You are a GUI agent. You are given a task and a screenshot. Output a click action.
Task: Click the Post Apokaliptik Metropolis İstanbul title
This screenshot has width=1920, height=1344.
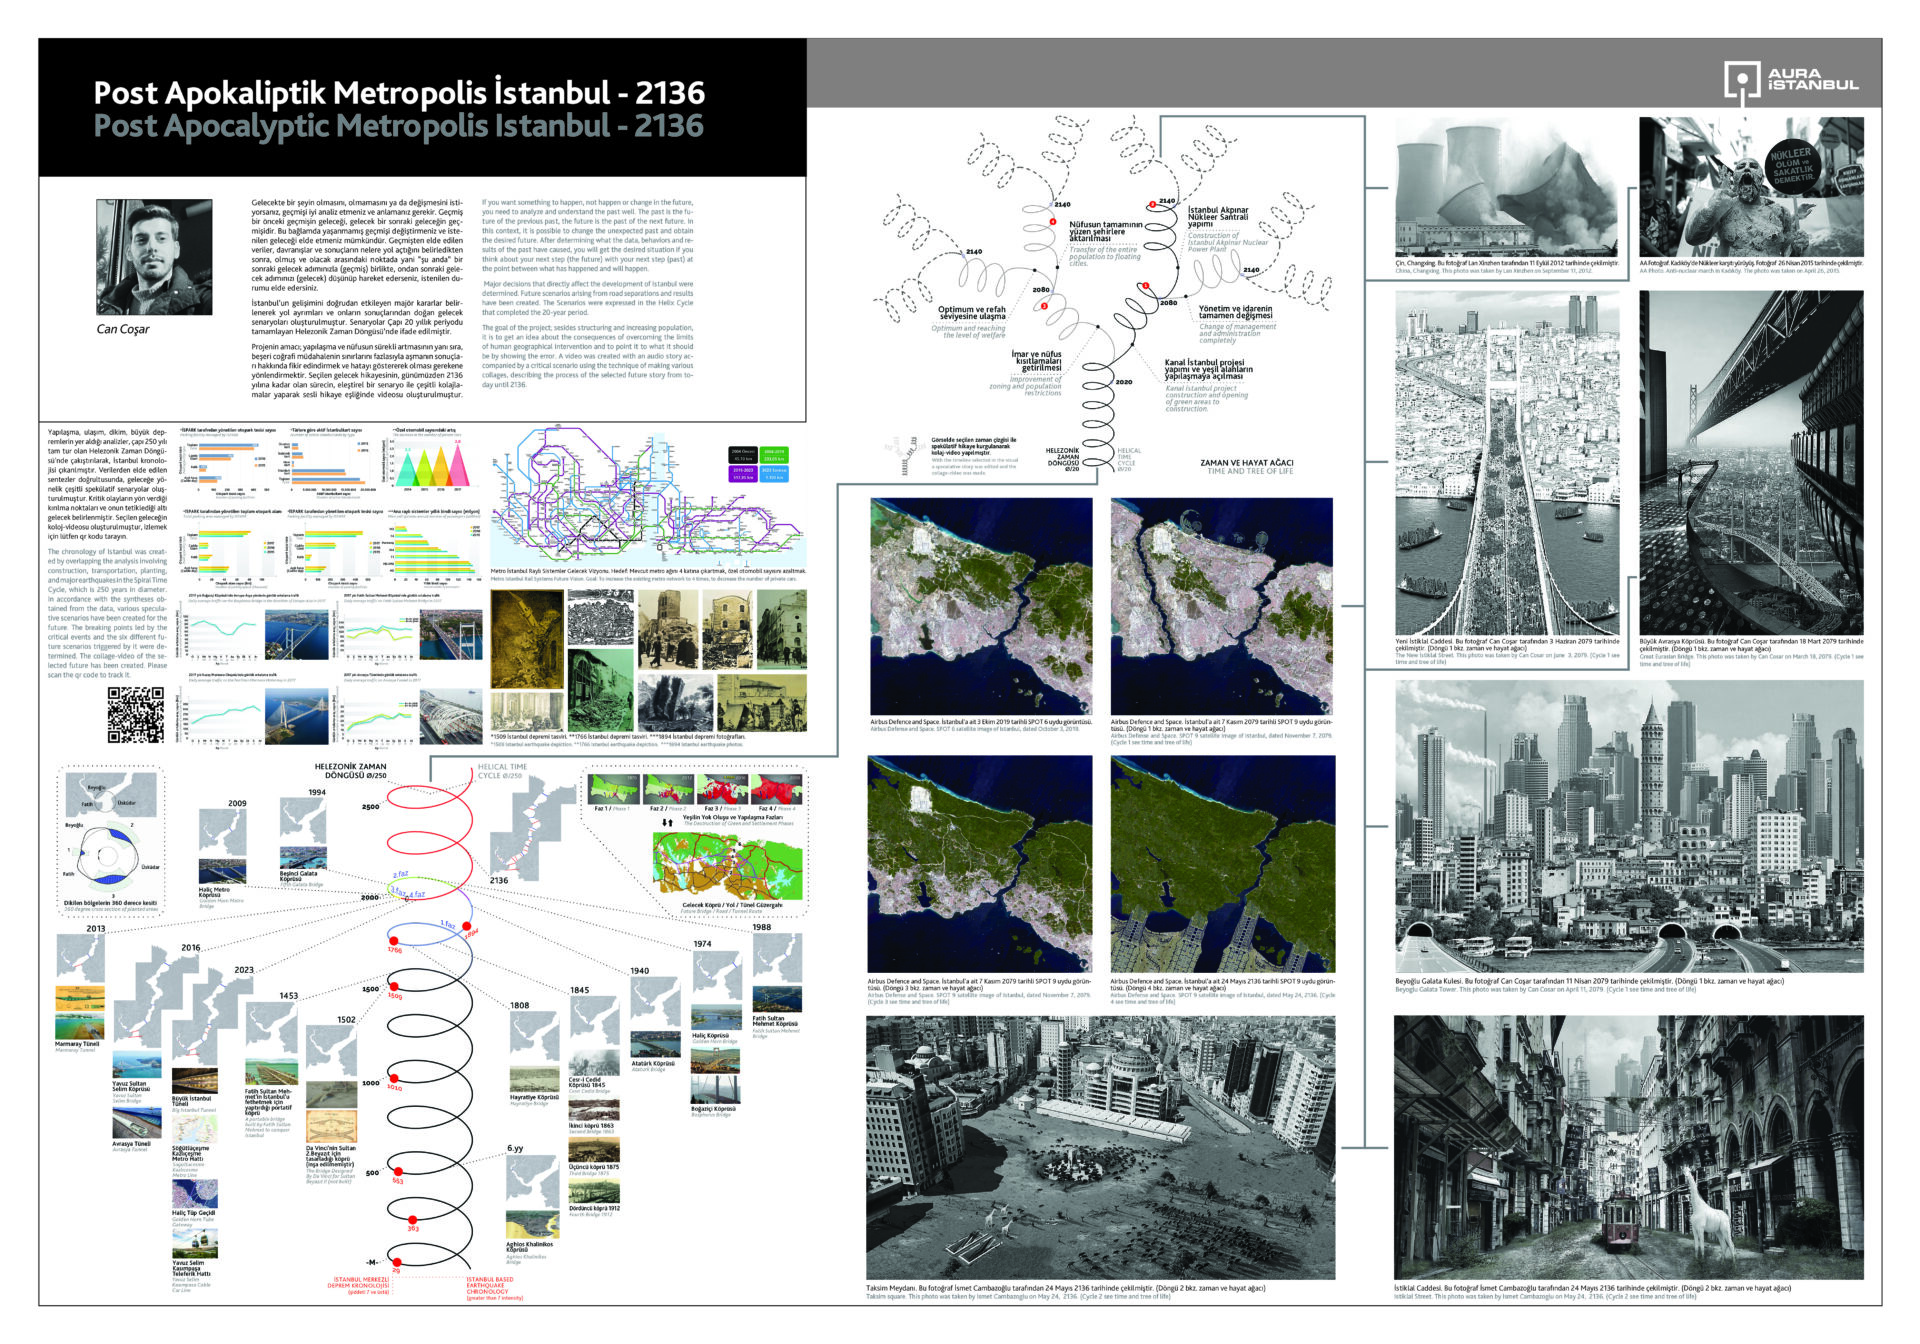[399, 93]
